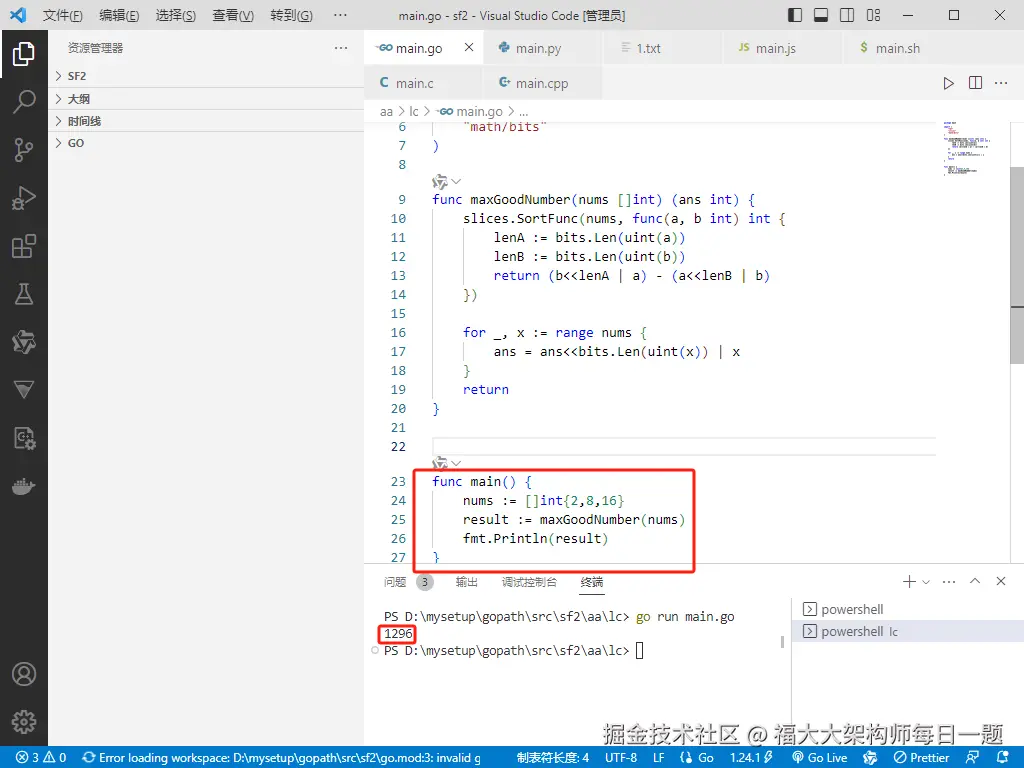
Task: Expand the 时间线 timeline section
Action: point(206,121)
